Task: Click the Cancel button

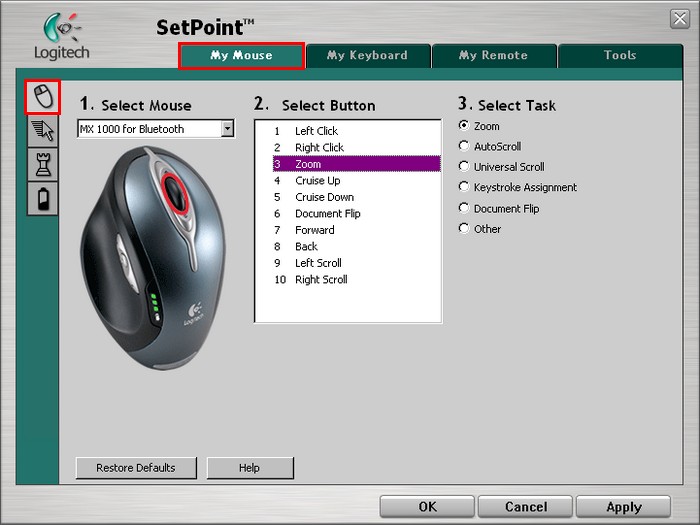Action: pyautogui.click(x=525, y=507)
